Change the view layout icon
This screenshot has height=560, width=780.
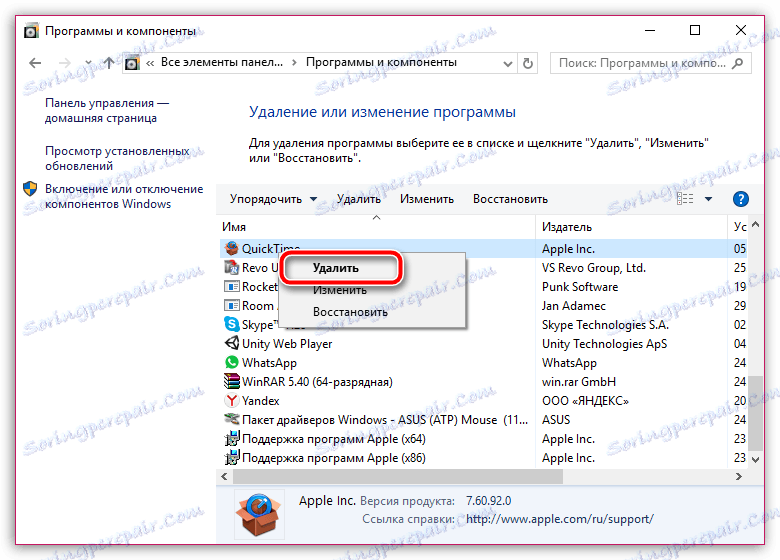(x=685, y=199)
